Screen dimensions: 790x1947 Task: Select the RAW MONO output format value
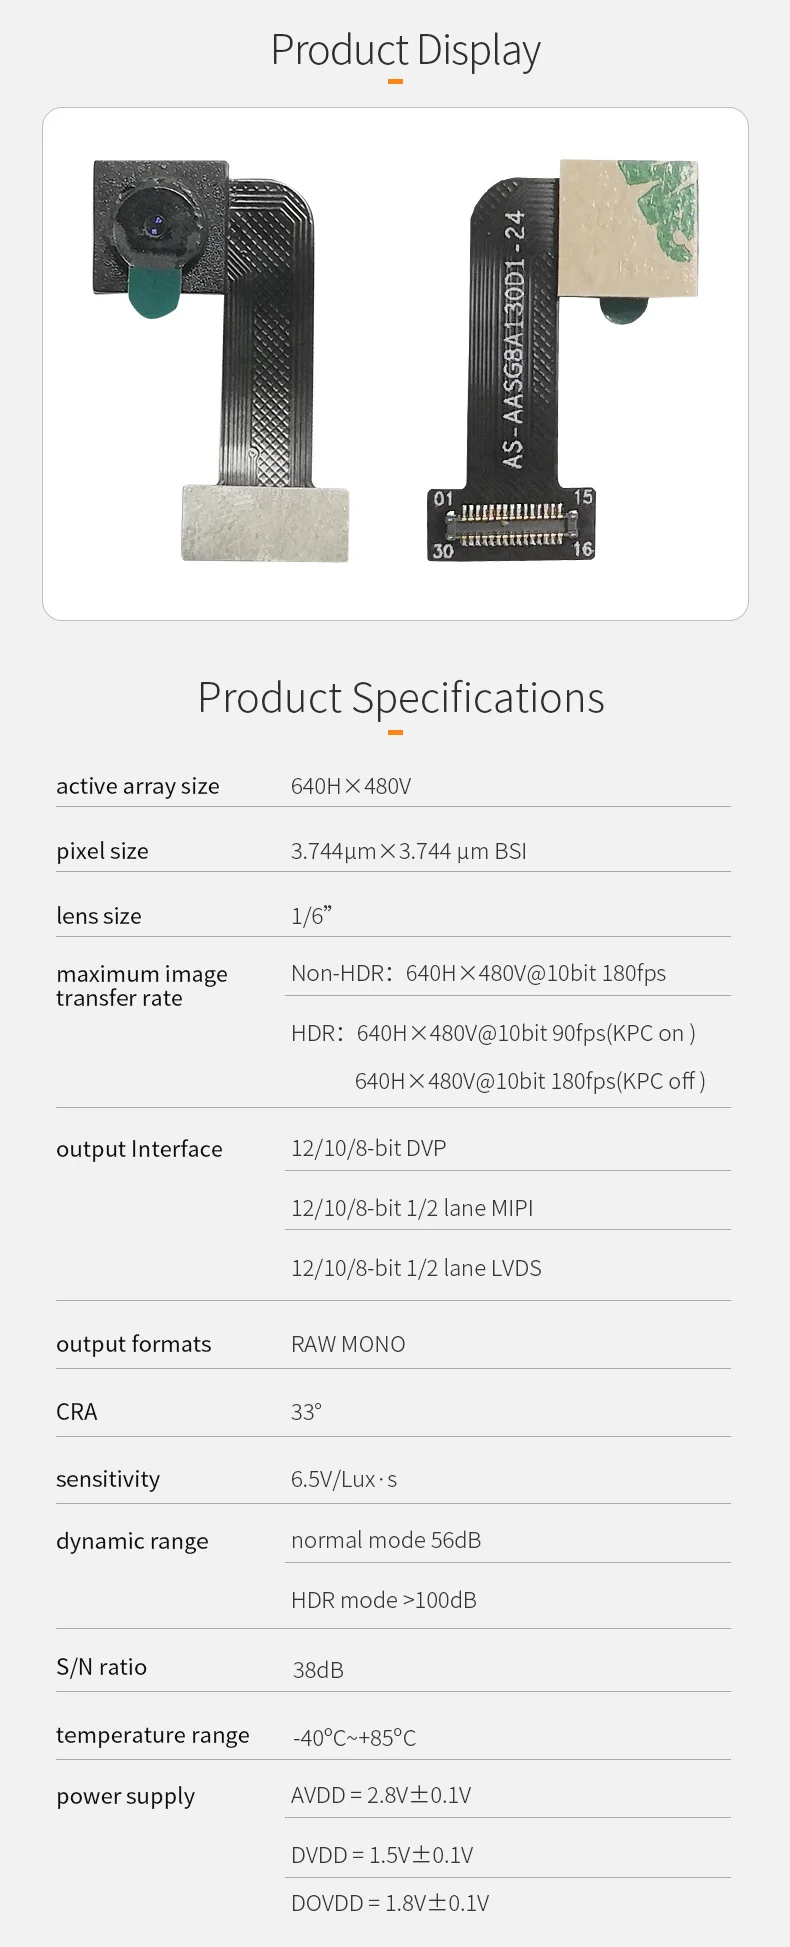(348, 1344)
